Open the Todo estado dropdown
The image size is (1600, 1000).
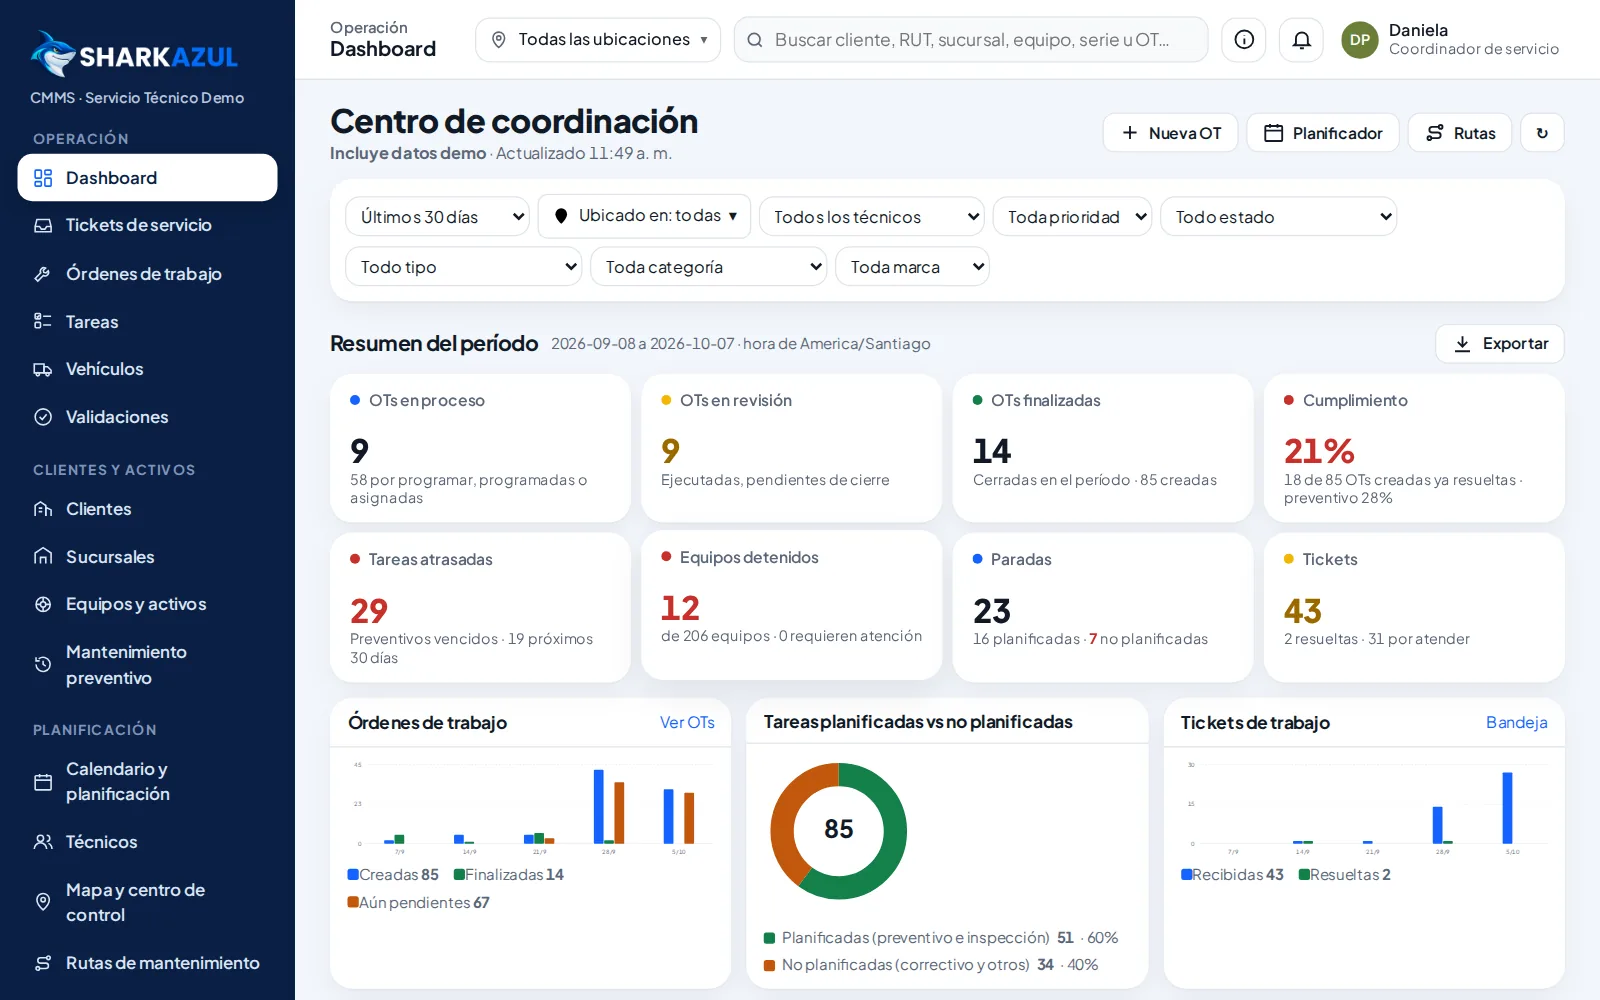pos(1278,217)
